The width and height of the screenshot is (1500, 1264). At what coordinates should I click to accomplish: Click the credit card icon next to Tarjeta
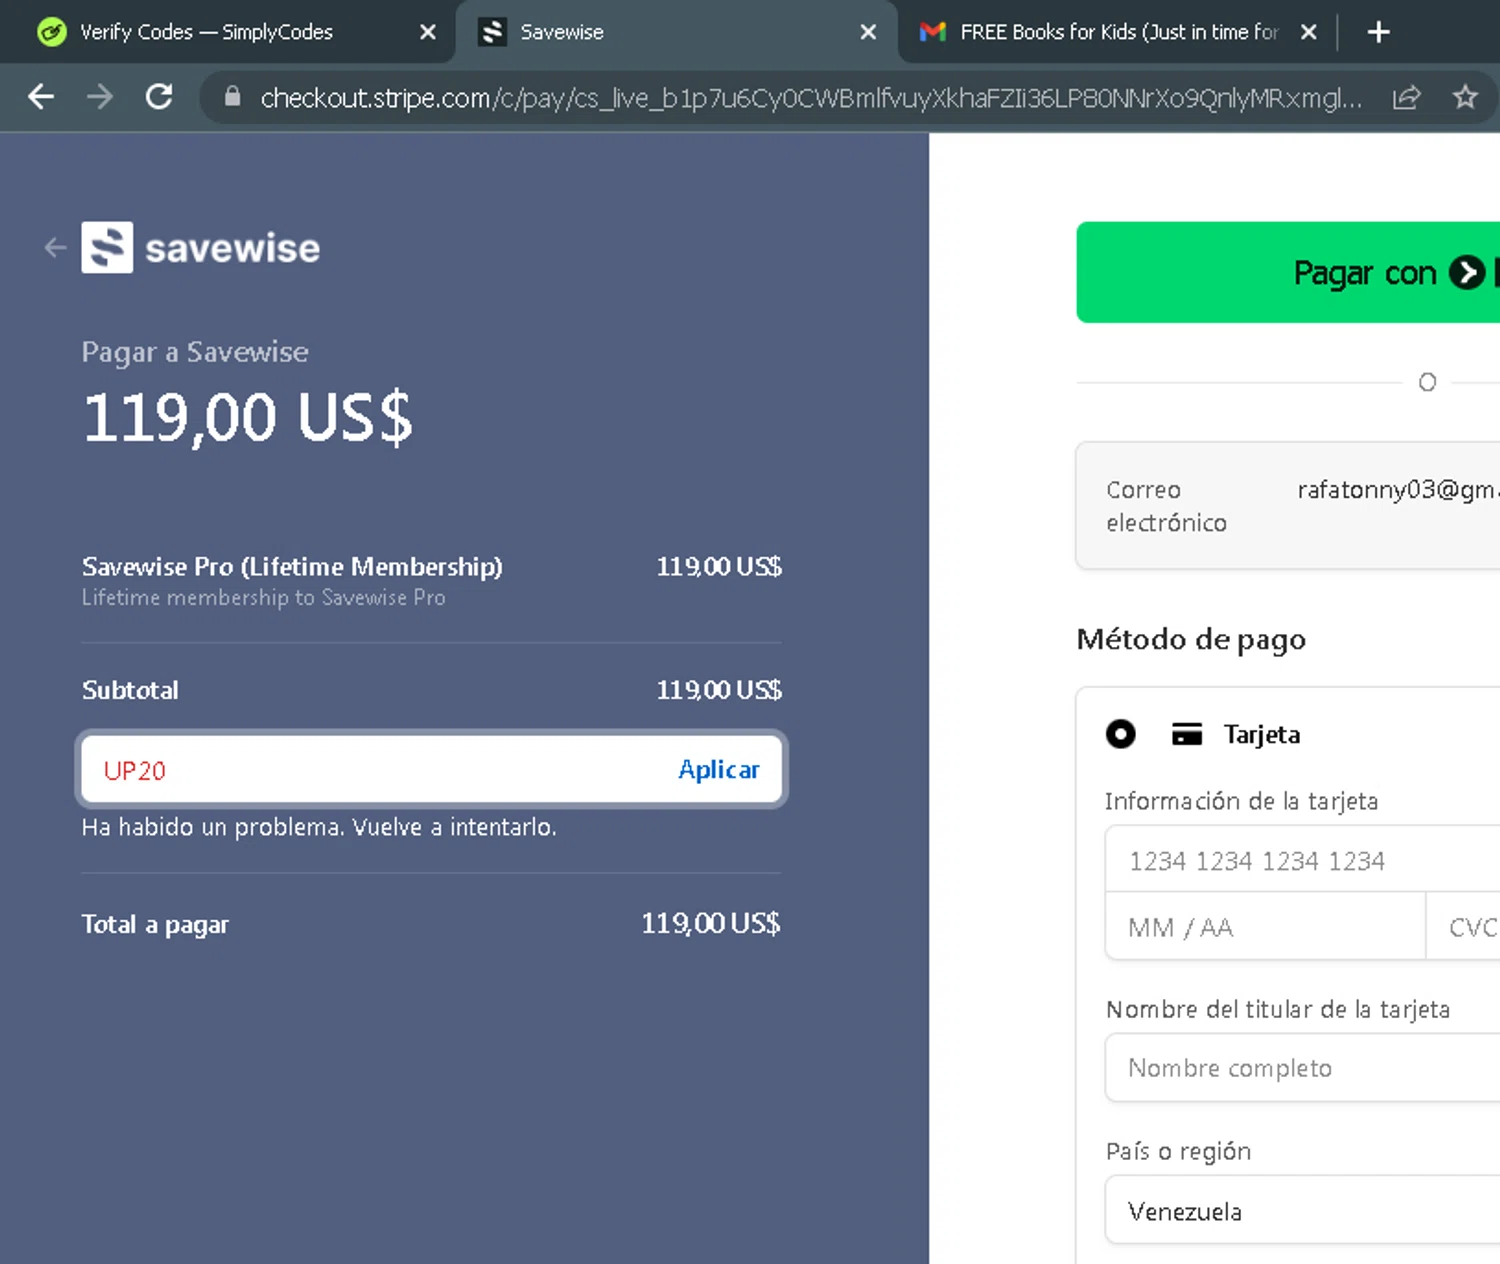[x=1187, y=734]
